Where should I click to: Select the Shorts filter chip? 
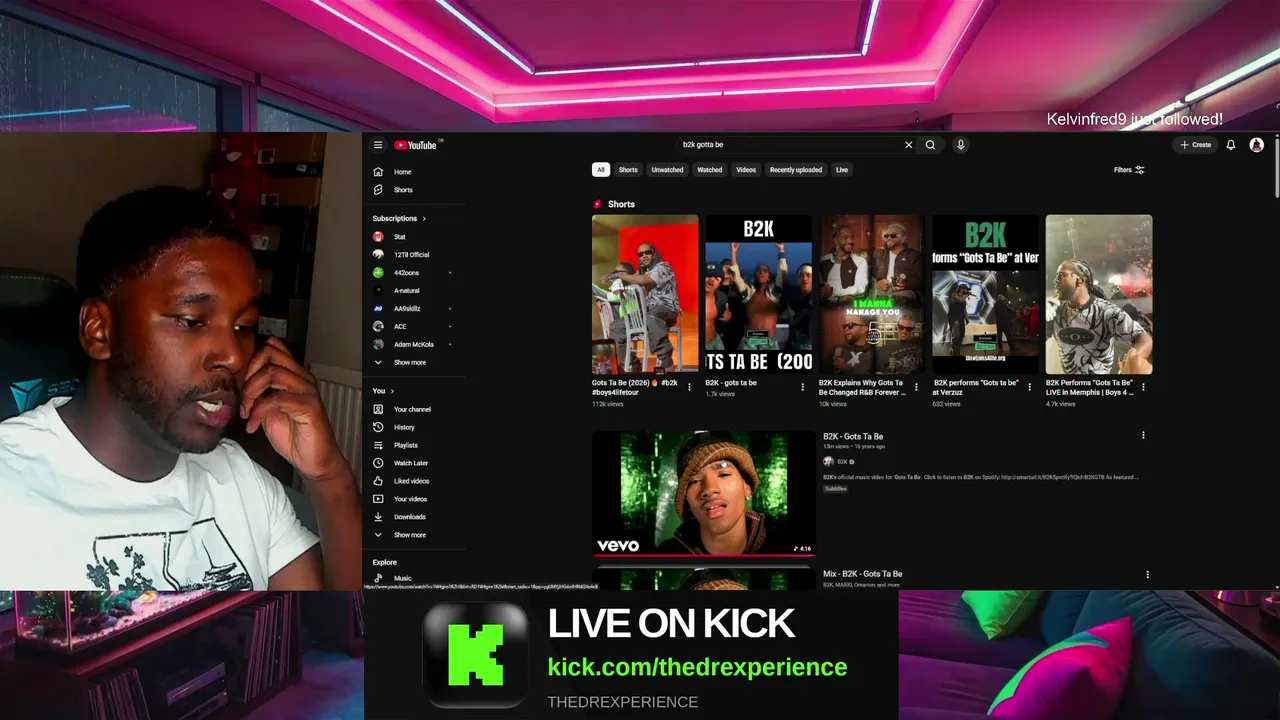coord(628,170)
